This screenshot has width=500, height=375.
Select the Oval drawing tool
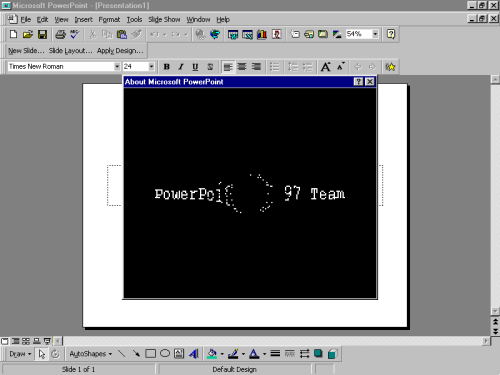(x=165, y=354)
